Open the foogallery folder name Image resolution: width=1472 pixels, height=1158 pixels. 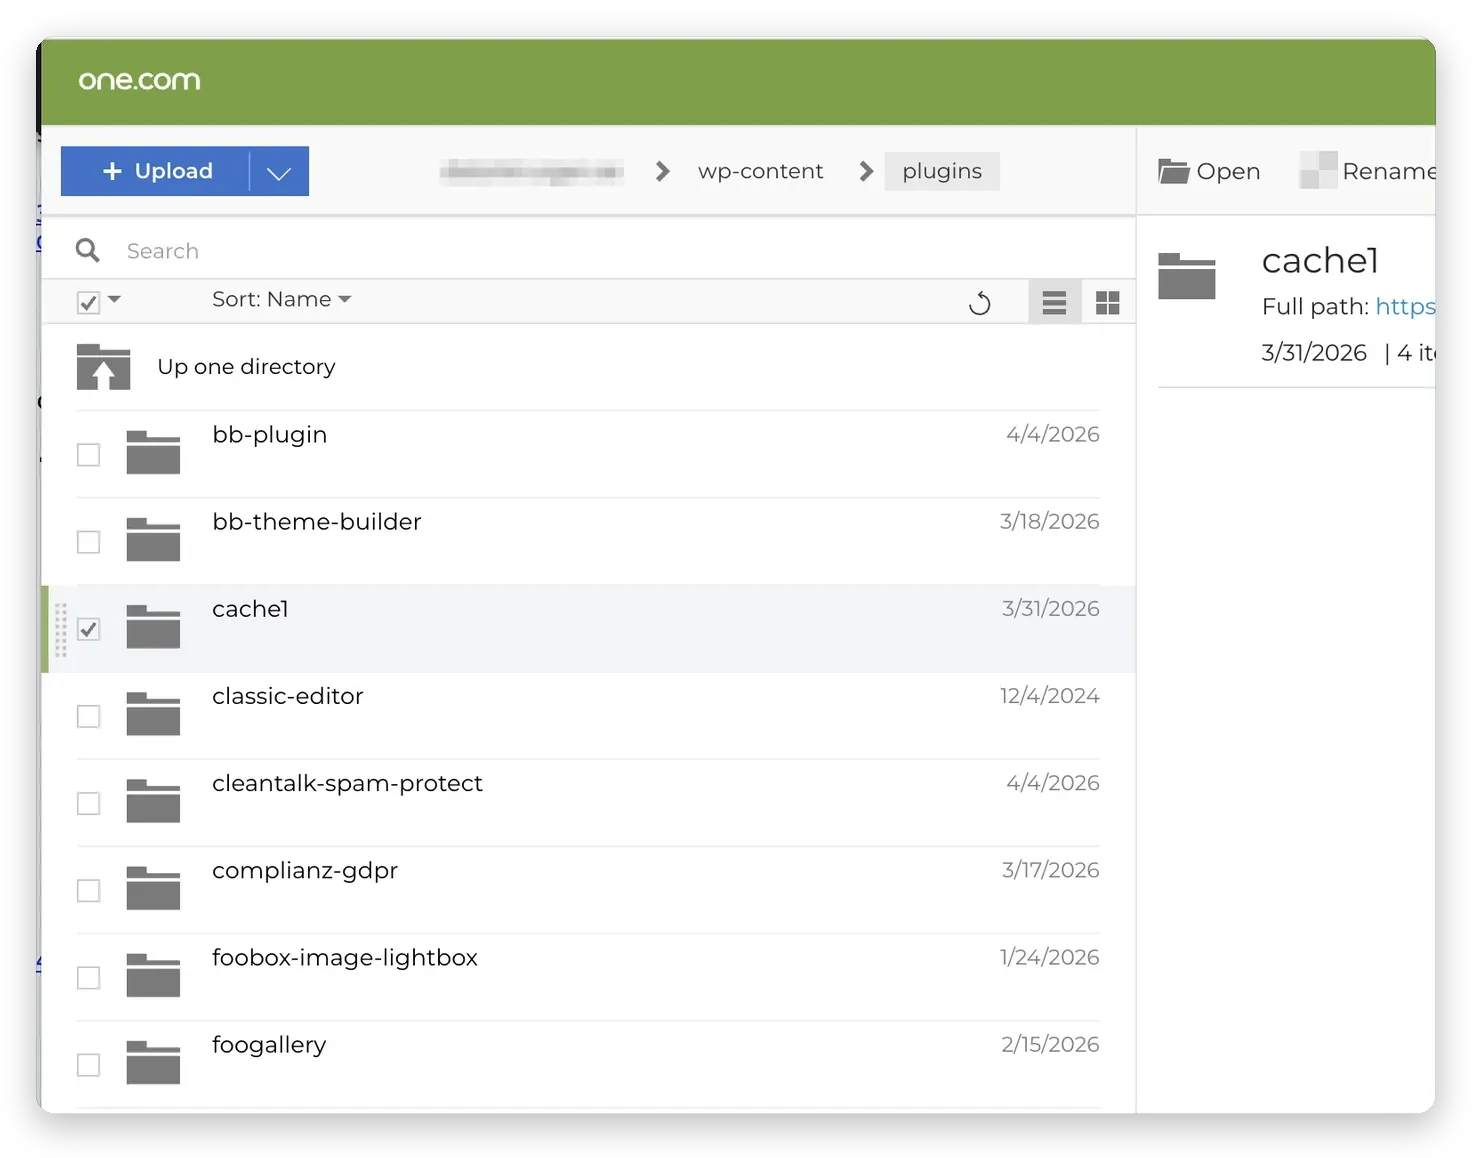[x=269, y=1045]
